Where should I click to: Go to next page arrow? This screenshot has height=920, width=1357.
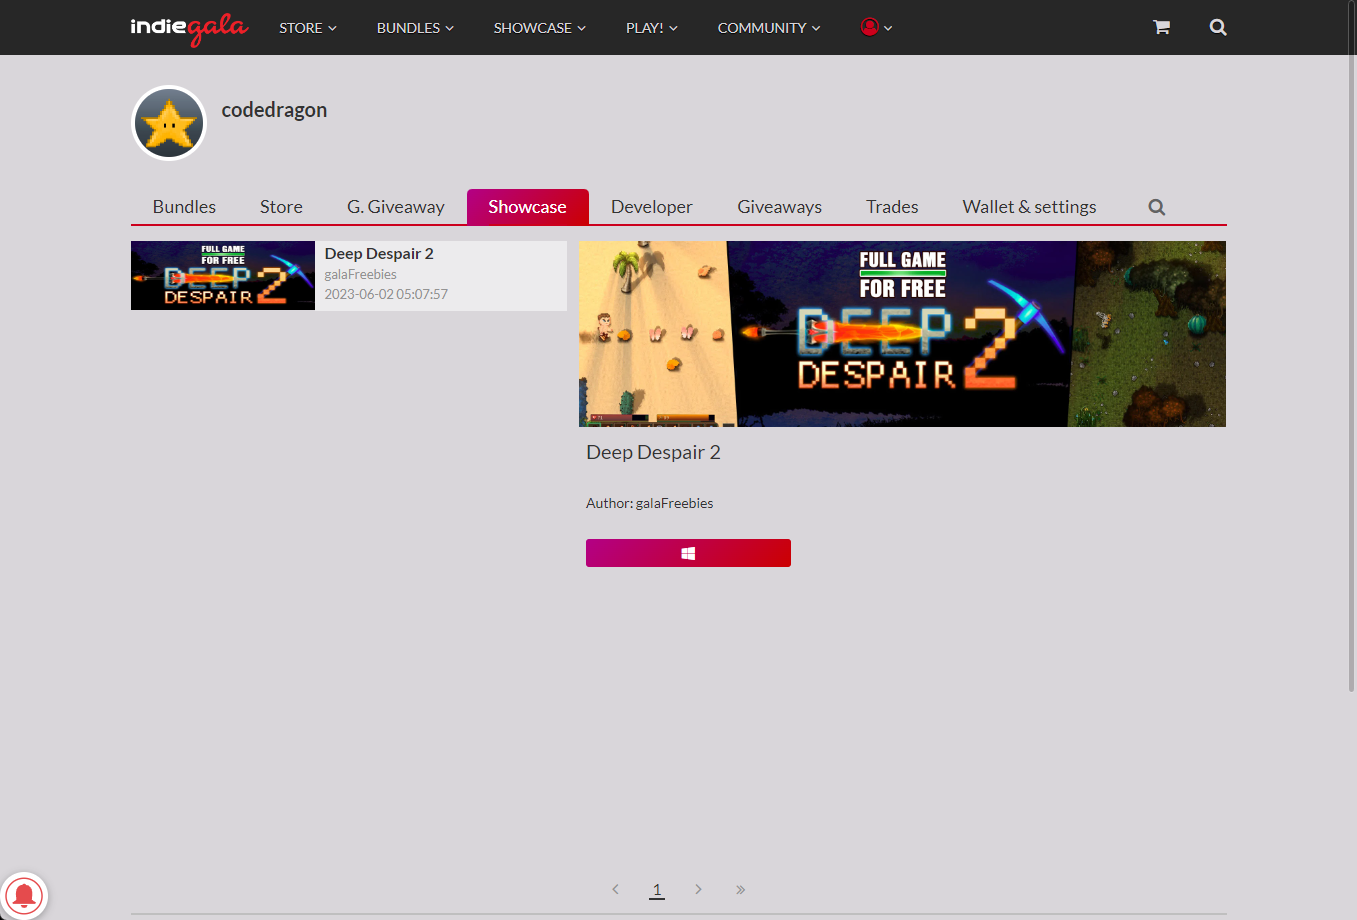(698, 889)
